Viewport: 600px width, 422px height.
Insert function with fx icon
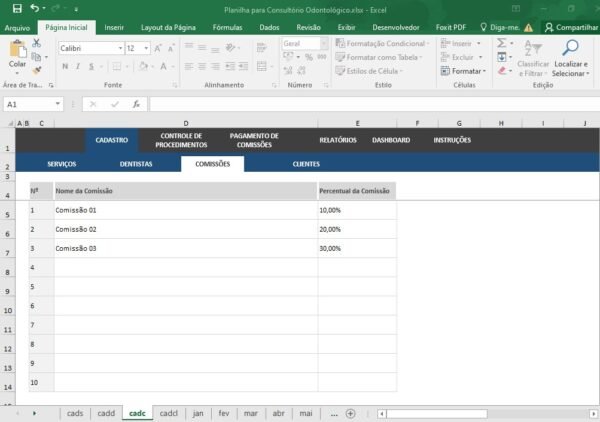[x=136, y=104]
